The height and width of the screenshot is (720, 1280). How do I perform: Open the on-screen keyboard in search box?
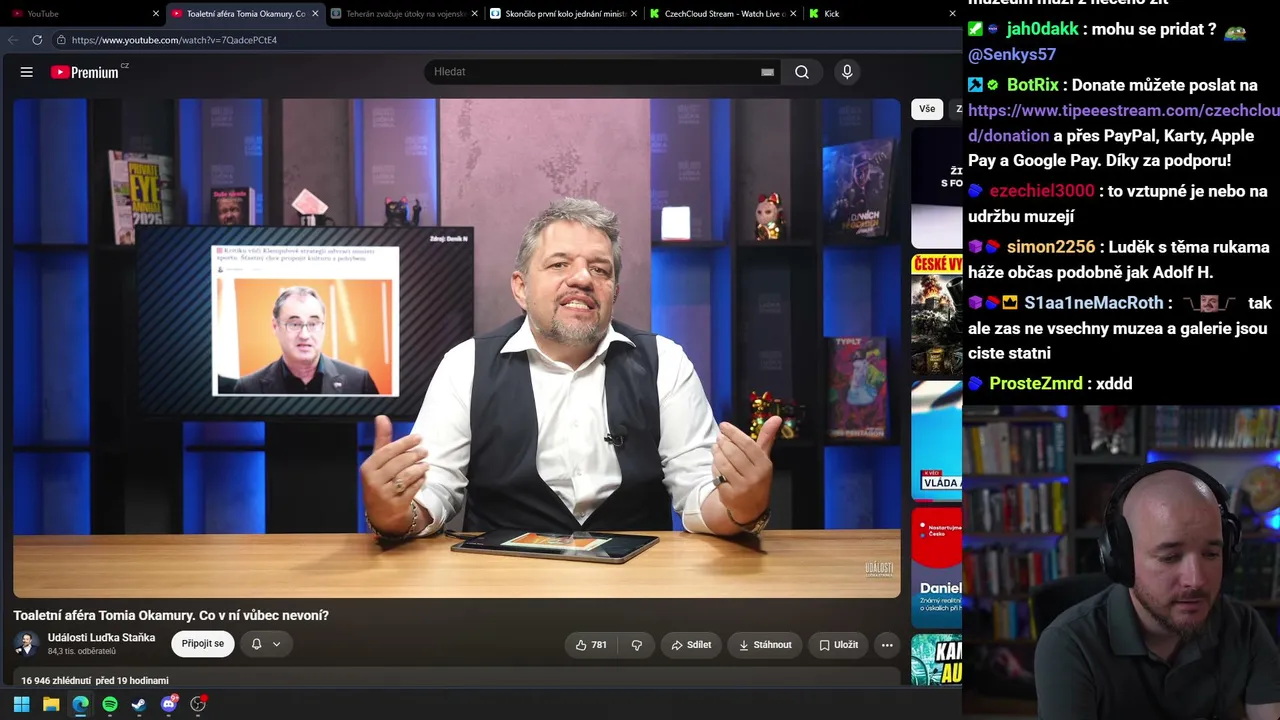(767, 72)
